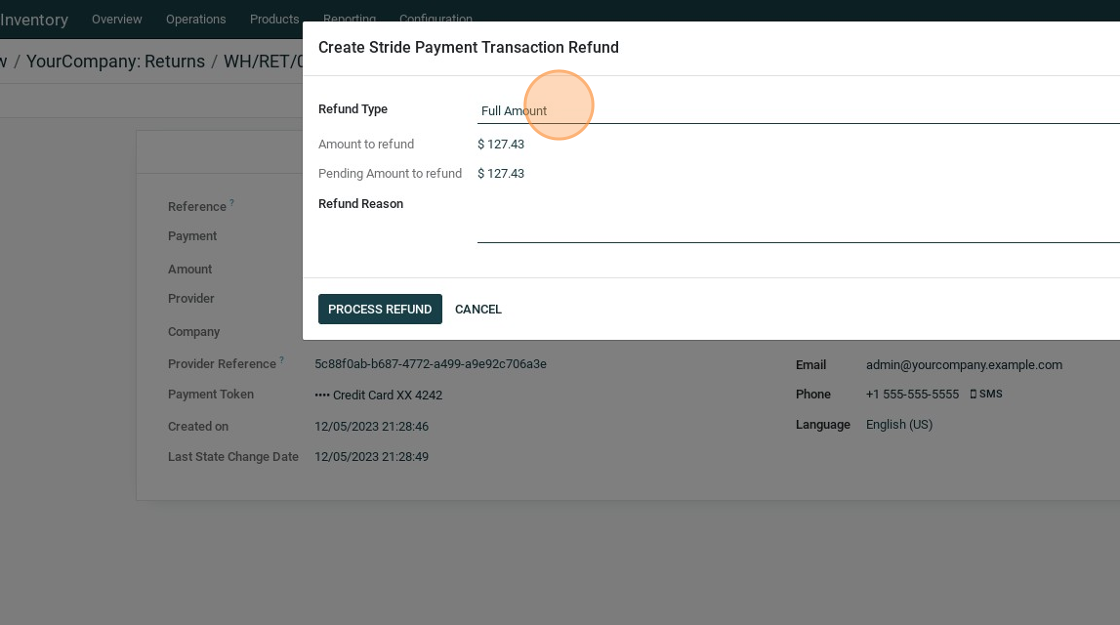Click the Inventory app title
This screenshot has width=1120, height=625.
[x=34, y=19]
